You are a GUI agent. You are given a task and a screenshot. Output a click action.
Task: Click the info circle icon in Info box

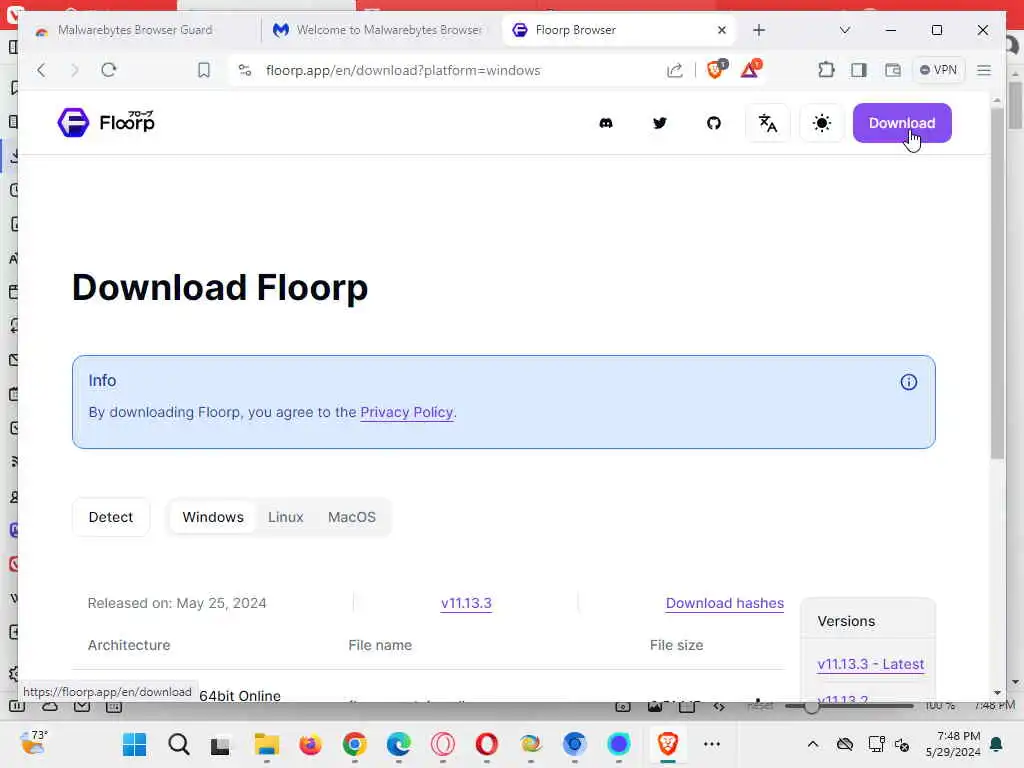(x=908, y=382)
